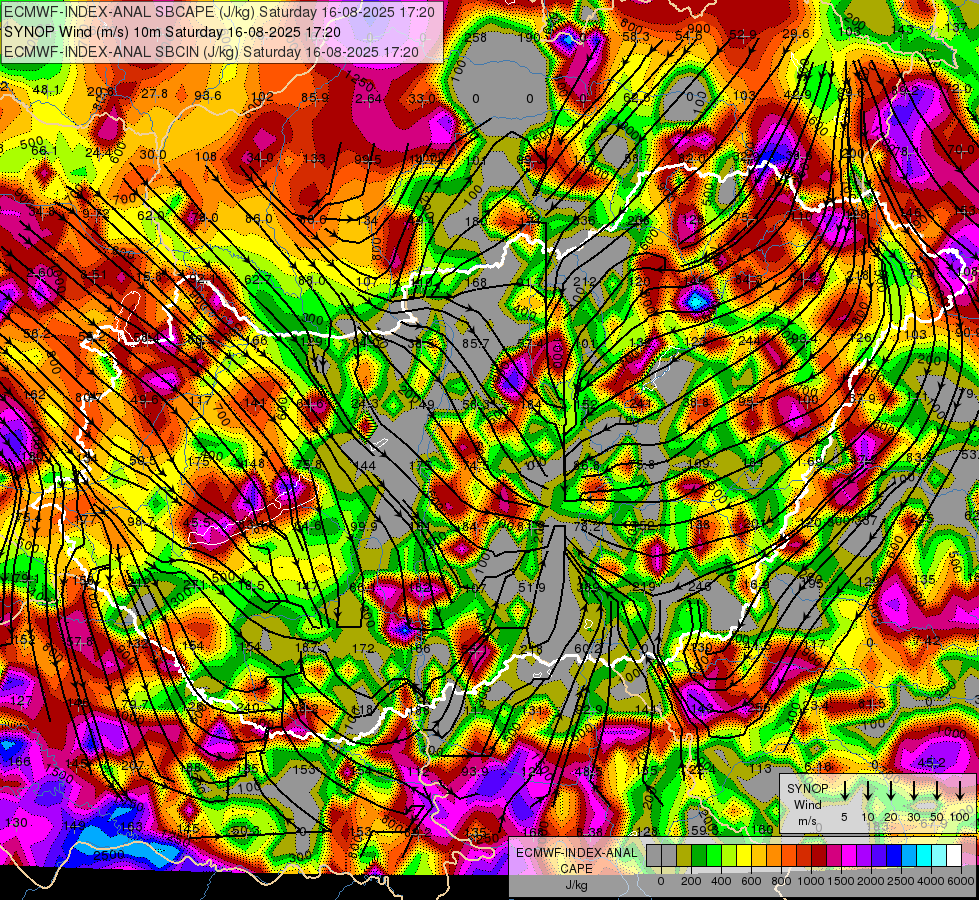The width and height of the screenshot is (979, 900).
Task: Click the 4000 tick label on CAPE scale
Action: tap(931, 881)
